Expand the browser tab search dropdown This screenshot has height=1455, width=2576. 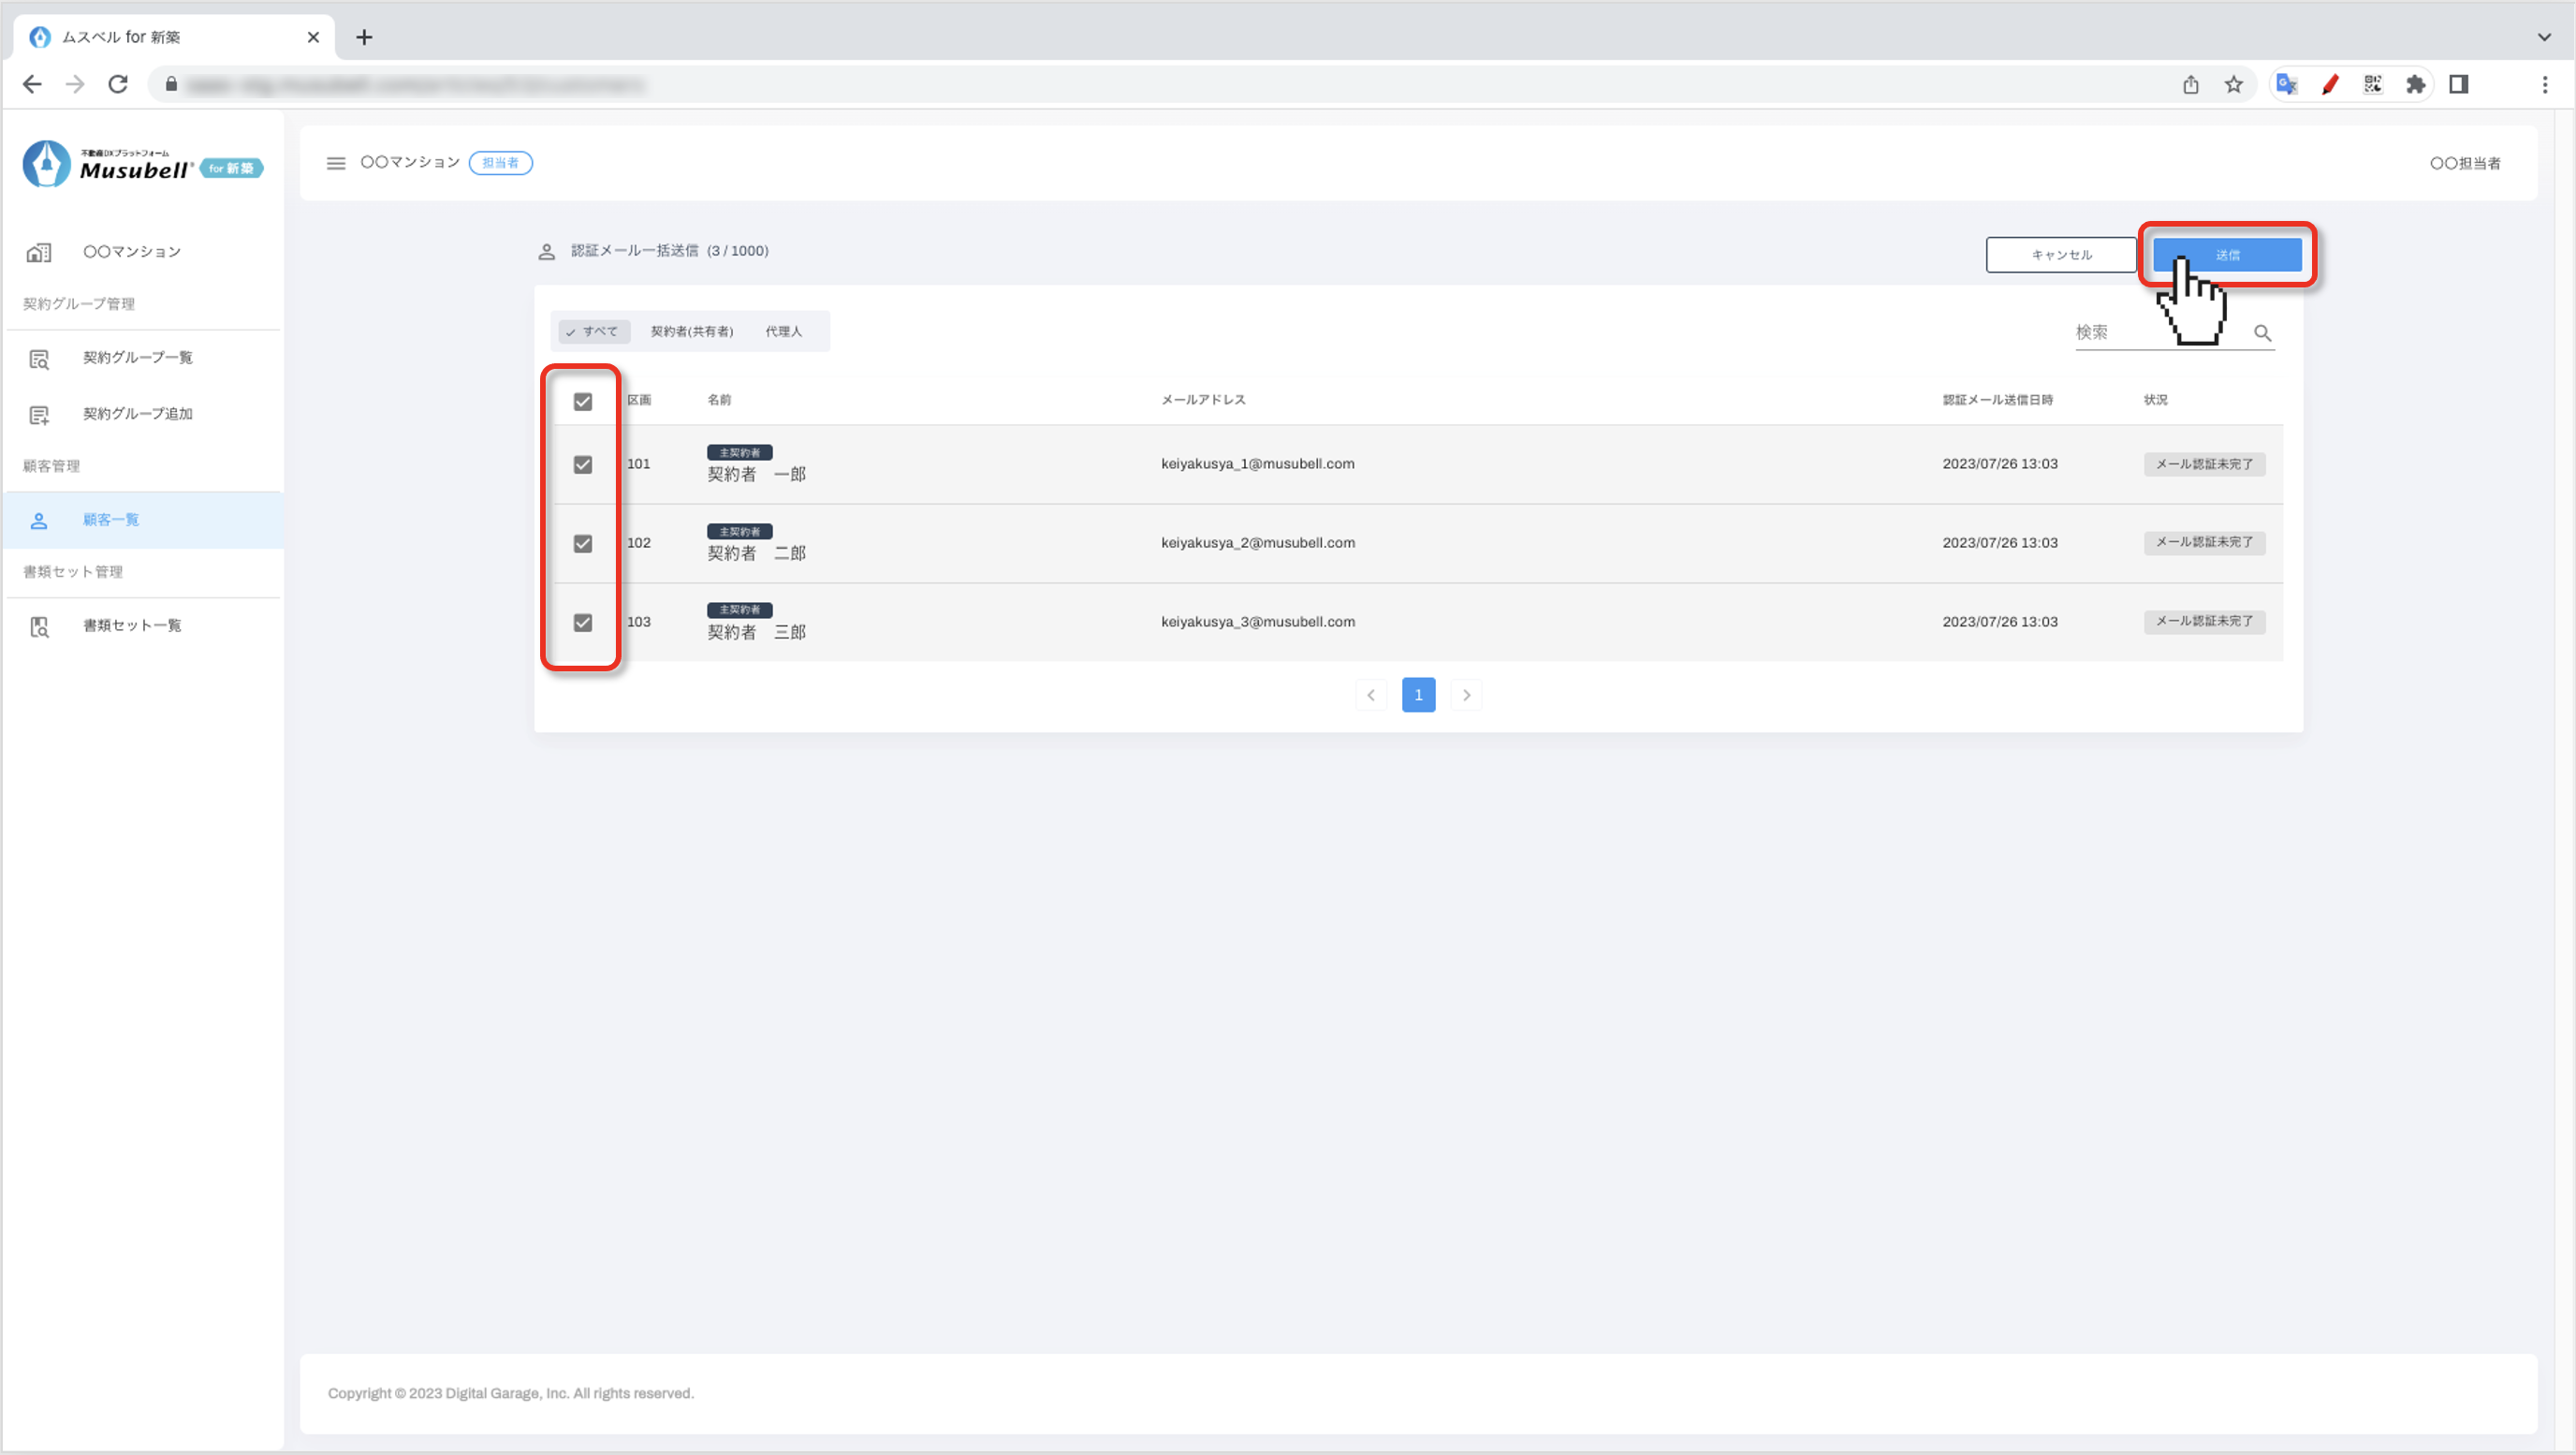point(2544,37)
